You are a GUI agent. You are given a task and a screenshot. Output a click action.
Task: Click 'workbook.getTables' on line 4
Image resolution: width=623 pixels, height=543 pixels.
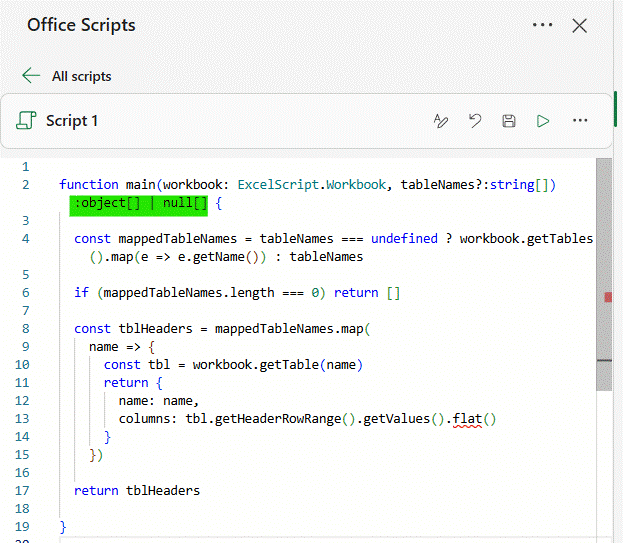pyautogui.click(x=526, y=239)
